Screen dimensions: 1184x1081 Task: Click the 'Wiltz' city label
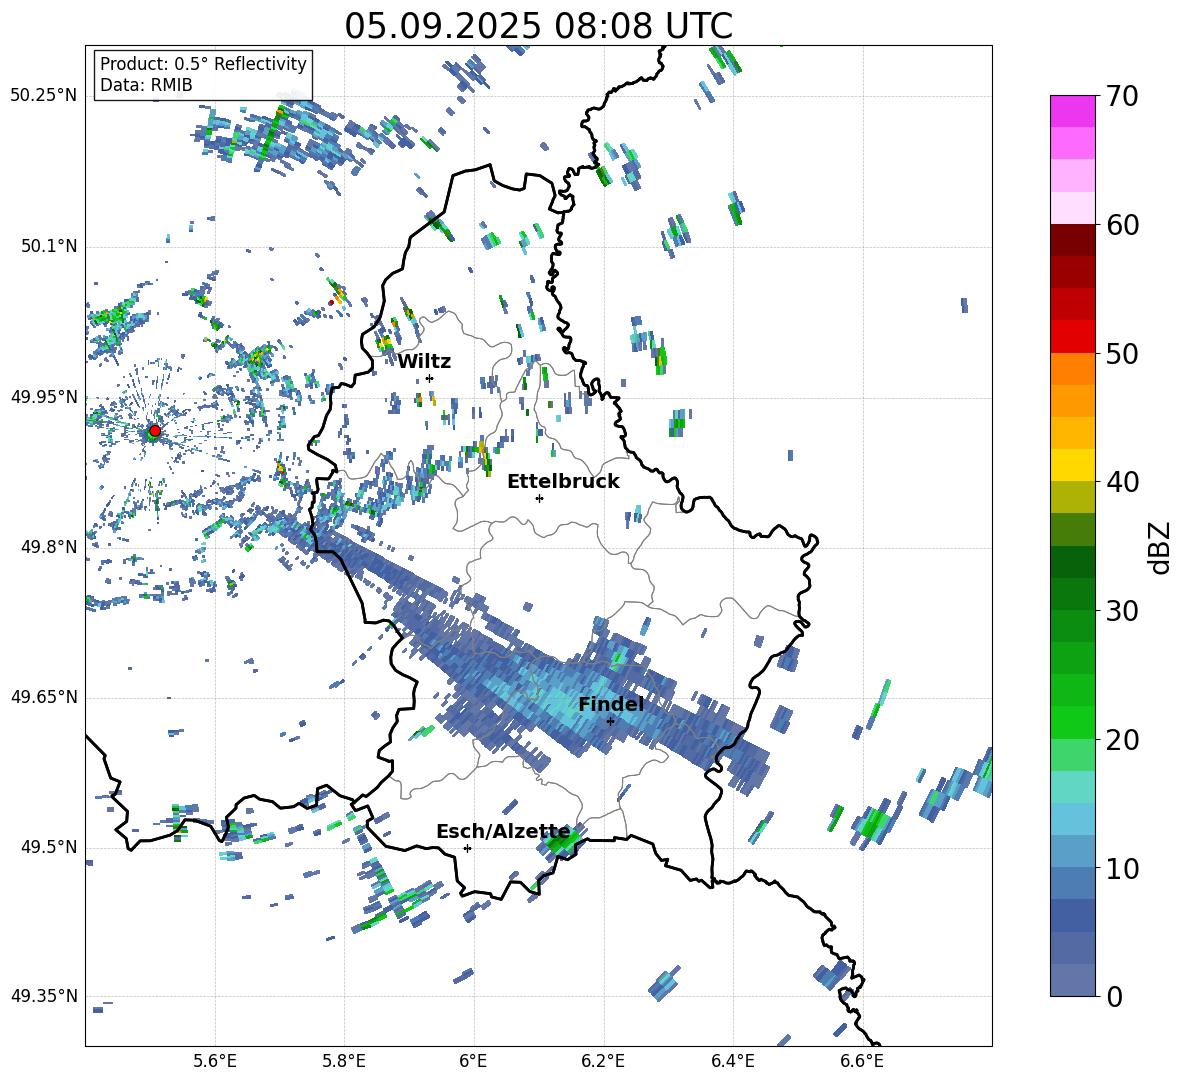(424, 362)
